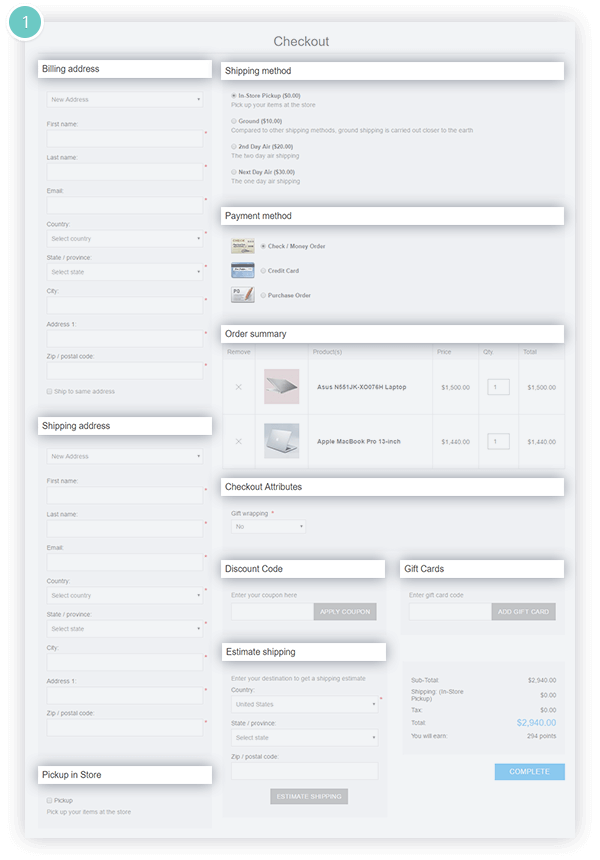Image resolution: width=600 pixels, height=860 pixels.
Task: Tick Ship to same address checkbox
Action: [49, 392]
